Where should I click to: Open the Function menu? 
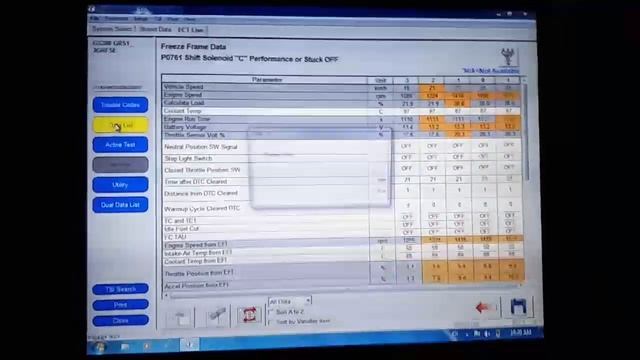coord(116,19)
